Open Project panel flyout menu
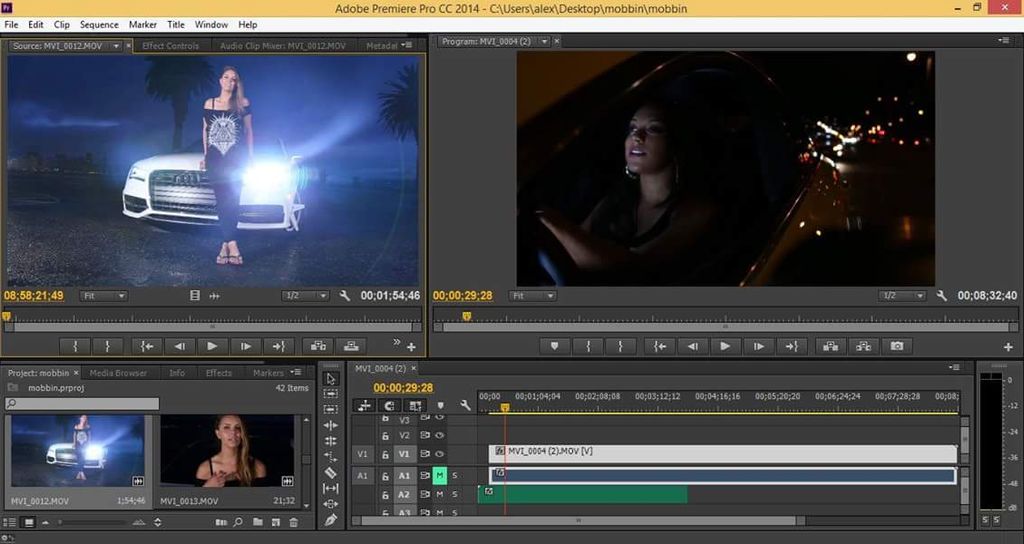This screenshot has width=1024, height=544. point(296,372)
